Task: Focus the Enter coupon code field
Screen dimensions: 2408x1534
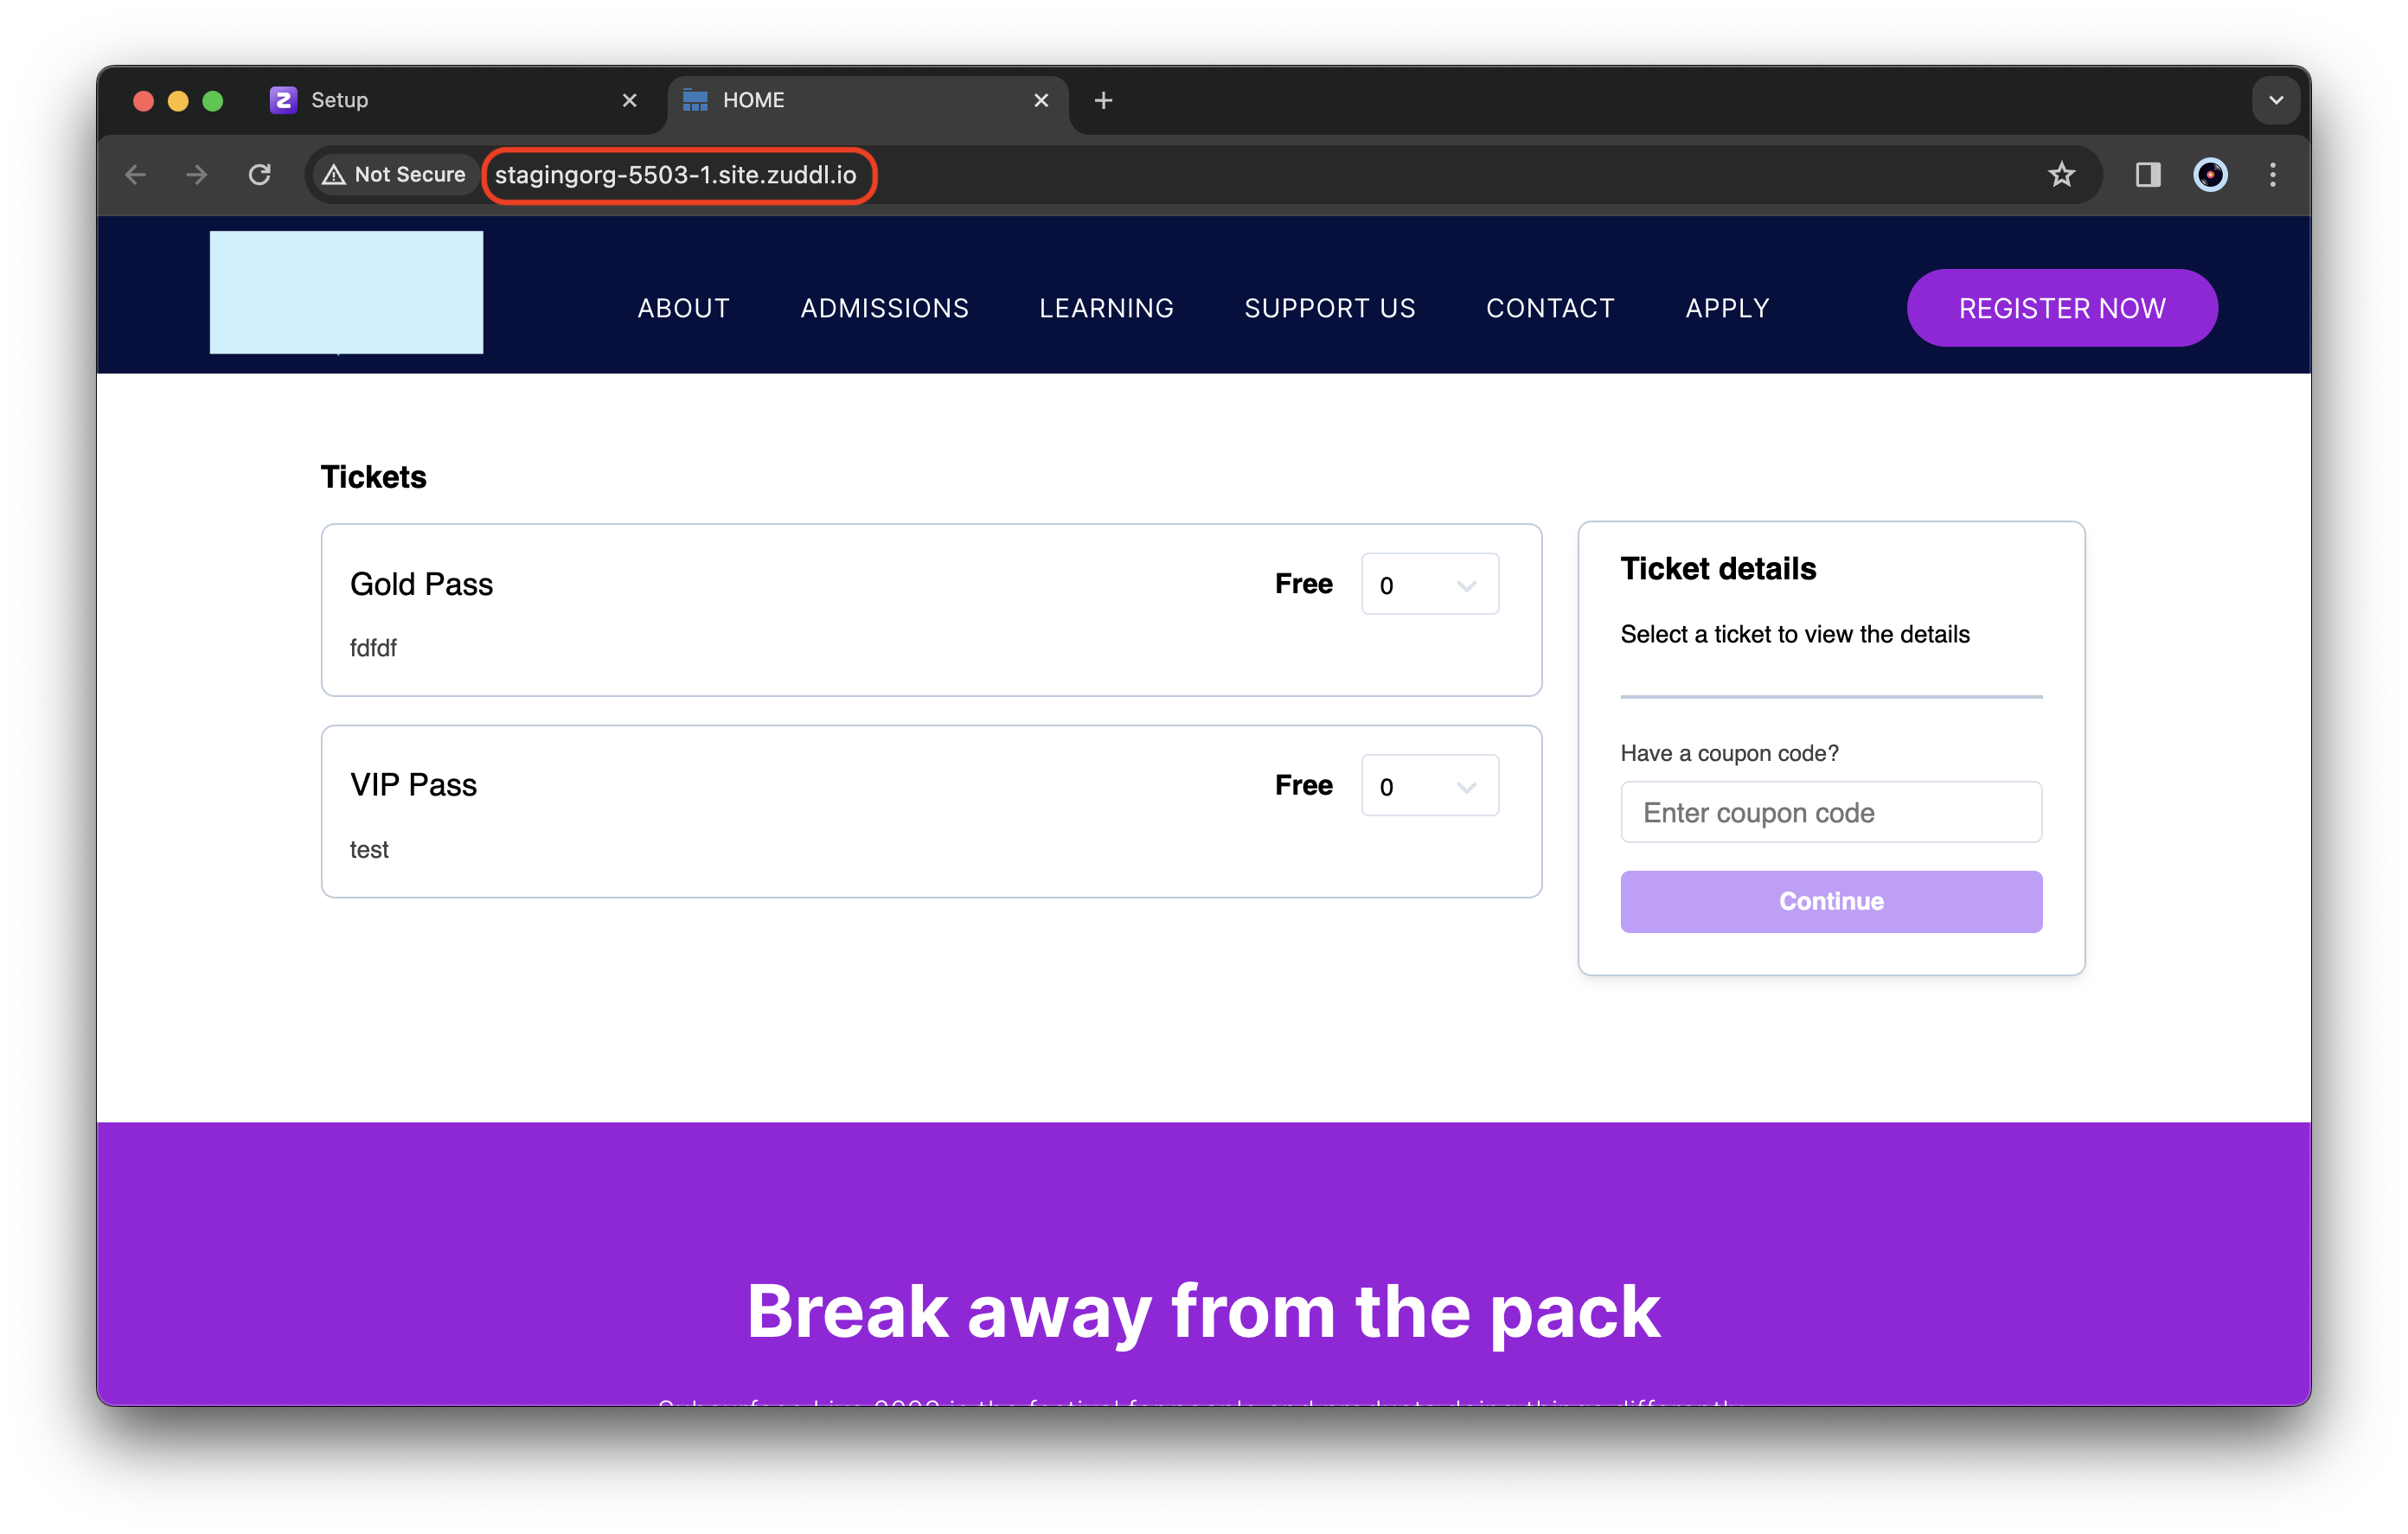Action: 1830,812
